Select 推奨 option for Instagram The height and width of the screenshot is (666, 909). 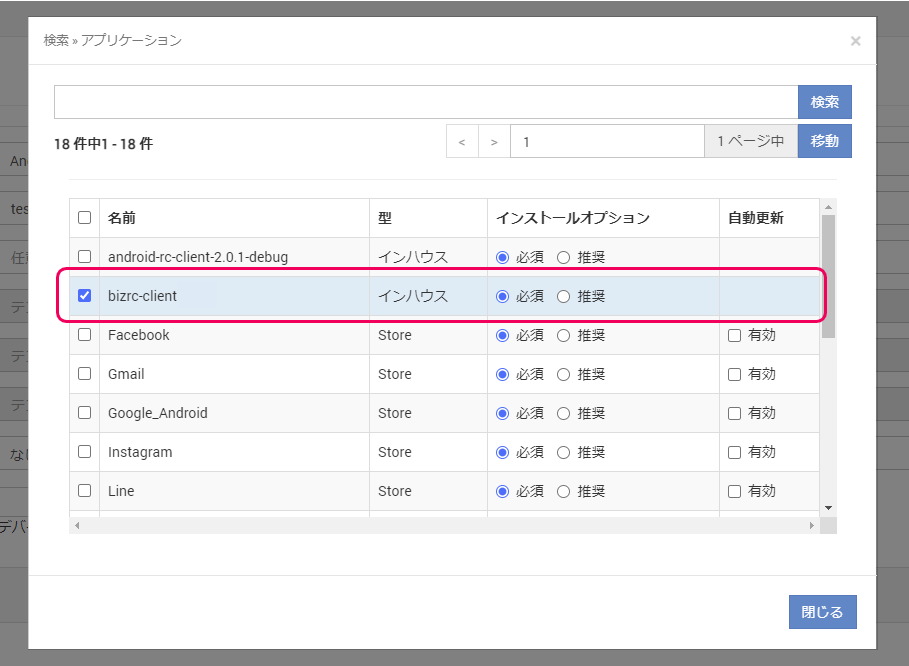pyautogui.click(x=563, y=452)
